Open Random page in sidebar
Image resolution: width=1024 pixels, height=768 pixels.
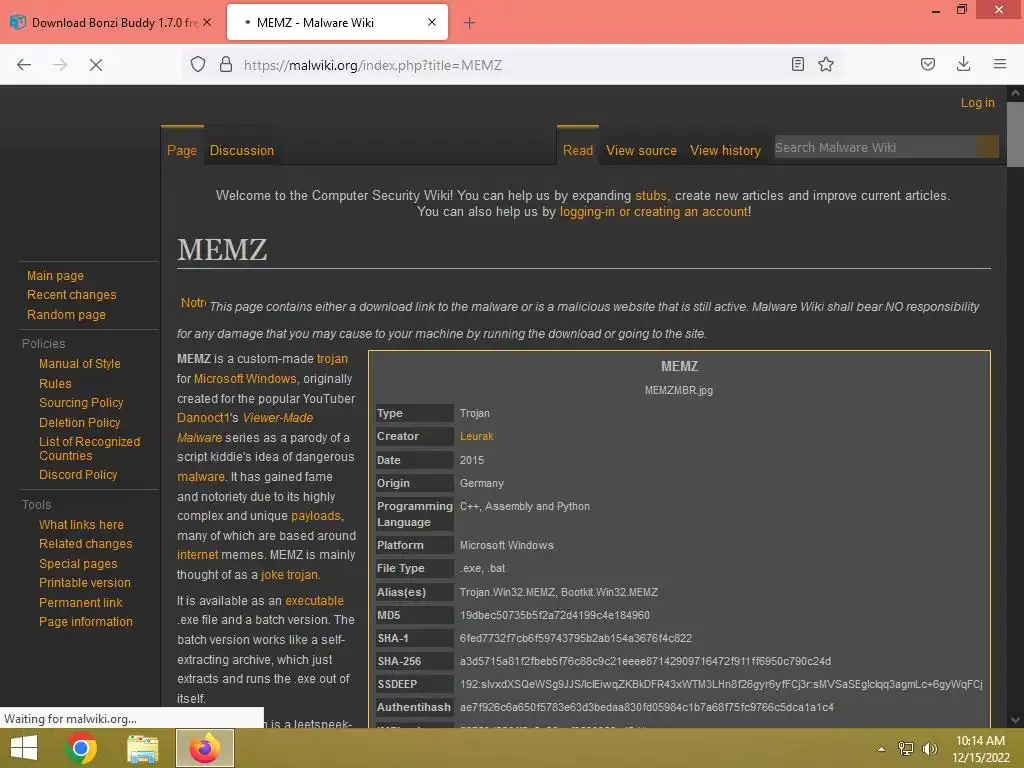(66, 314)
